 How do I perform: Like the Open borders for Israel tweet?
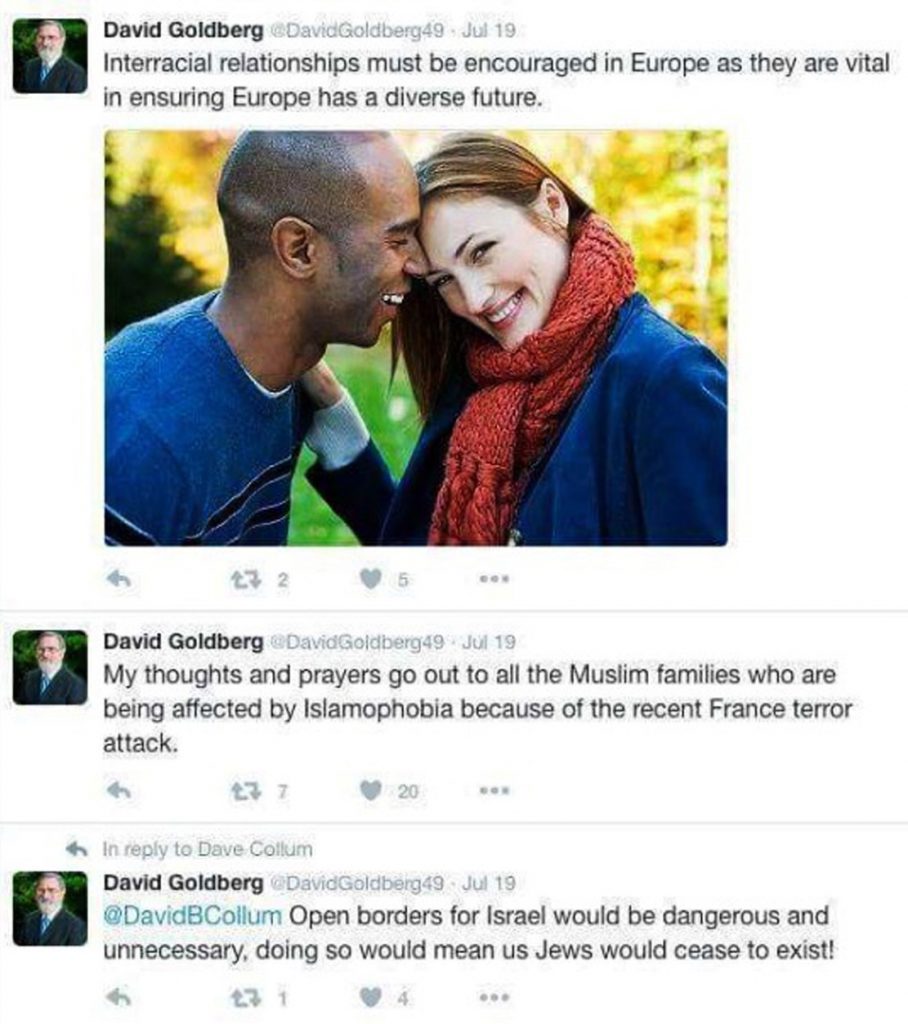[x=371, y=998]
